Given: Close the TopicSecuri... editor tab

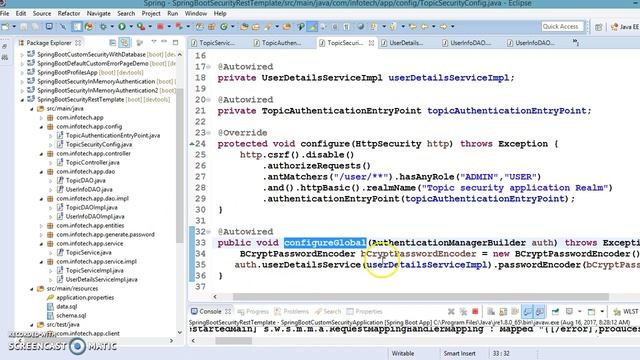Looking at the screenshot, I should (371, 42).
